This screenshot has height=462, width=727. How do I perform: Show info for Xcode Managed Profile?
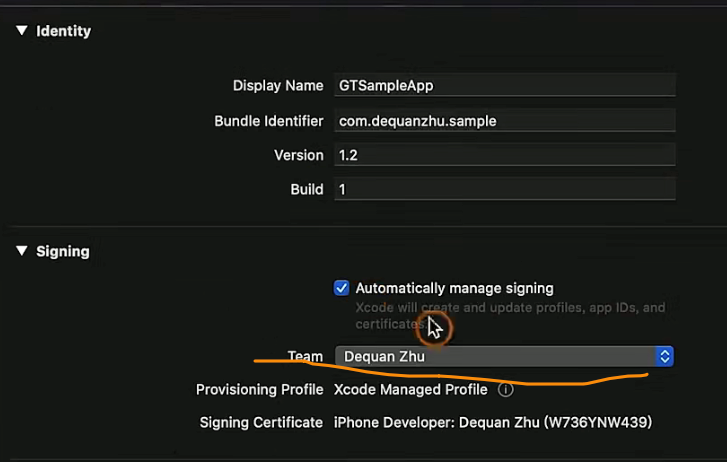click(506, 389)
